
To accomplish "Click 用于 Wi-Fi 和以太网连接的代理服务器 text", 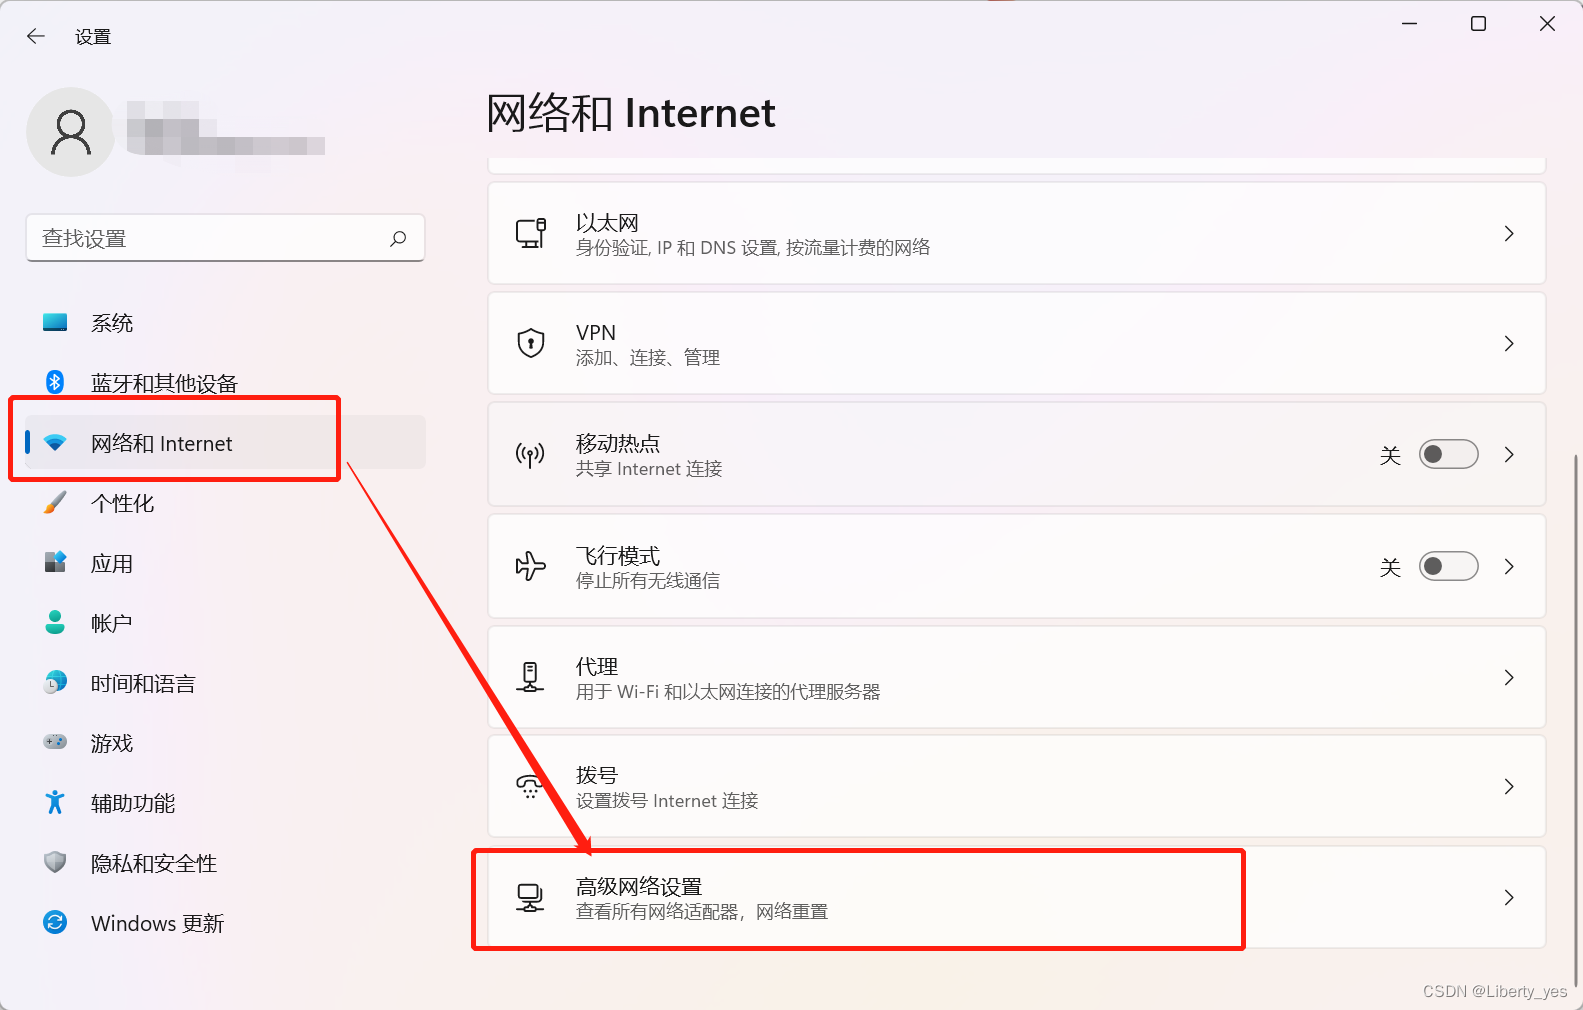I will click(x=728, y=691).
